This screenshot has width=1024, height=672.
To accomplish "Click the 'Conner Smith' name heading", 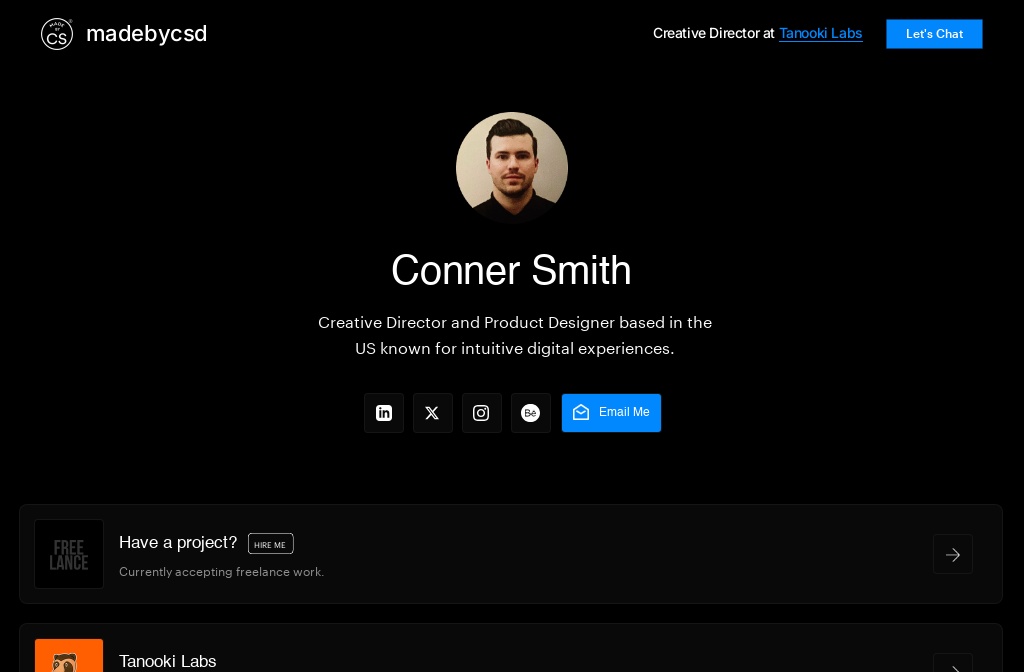I will point(511,270).
